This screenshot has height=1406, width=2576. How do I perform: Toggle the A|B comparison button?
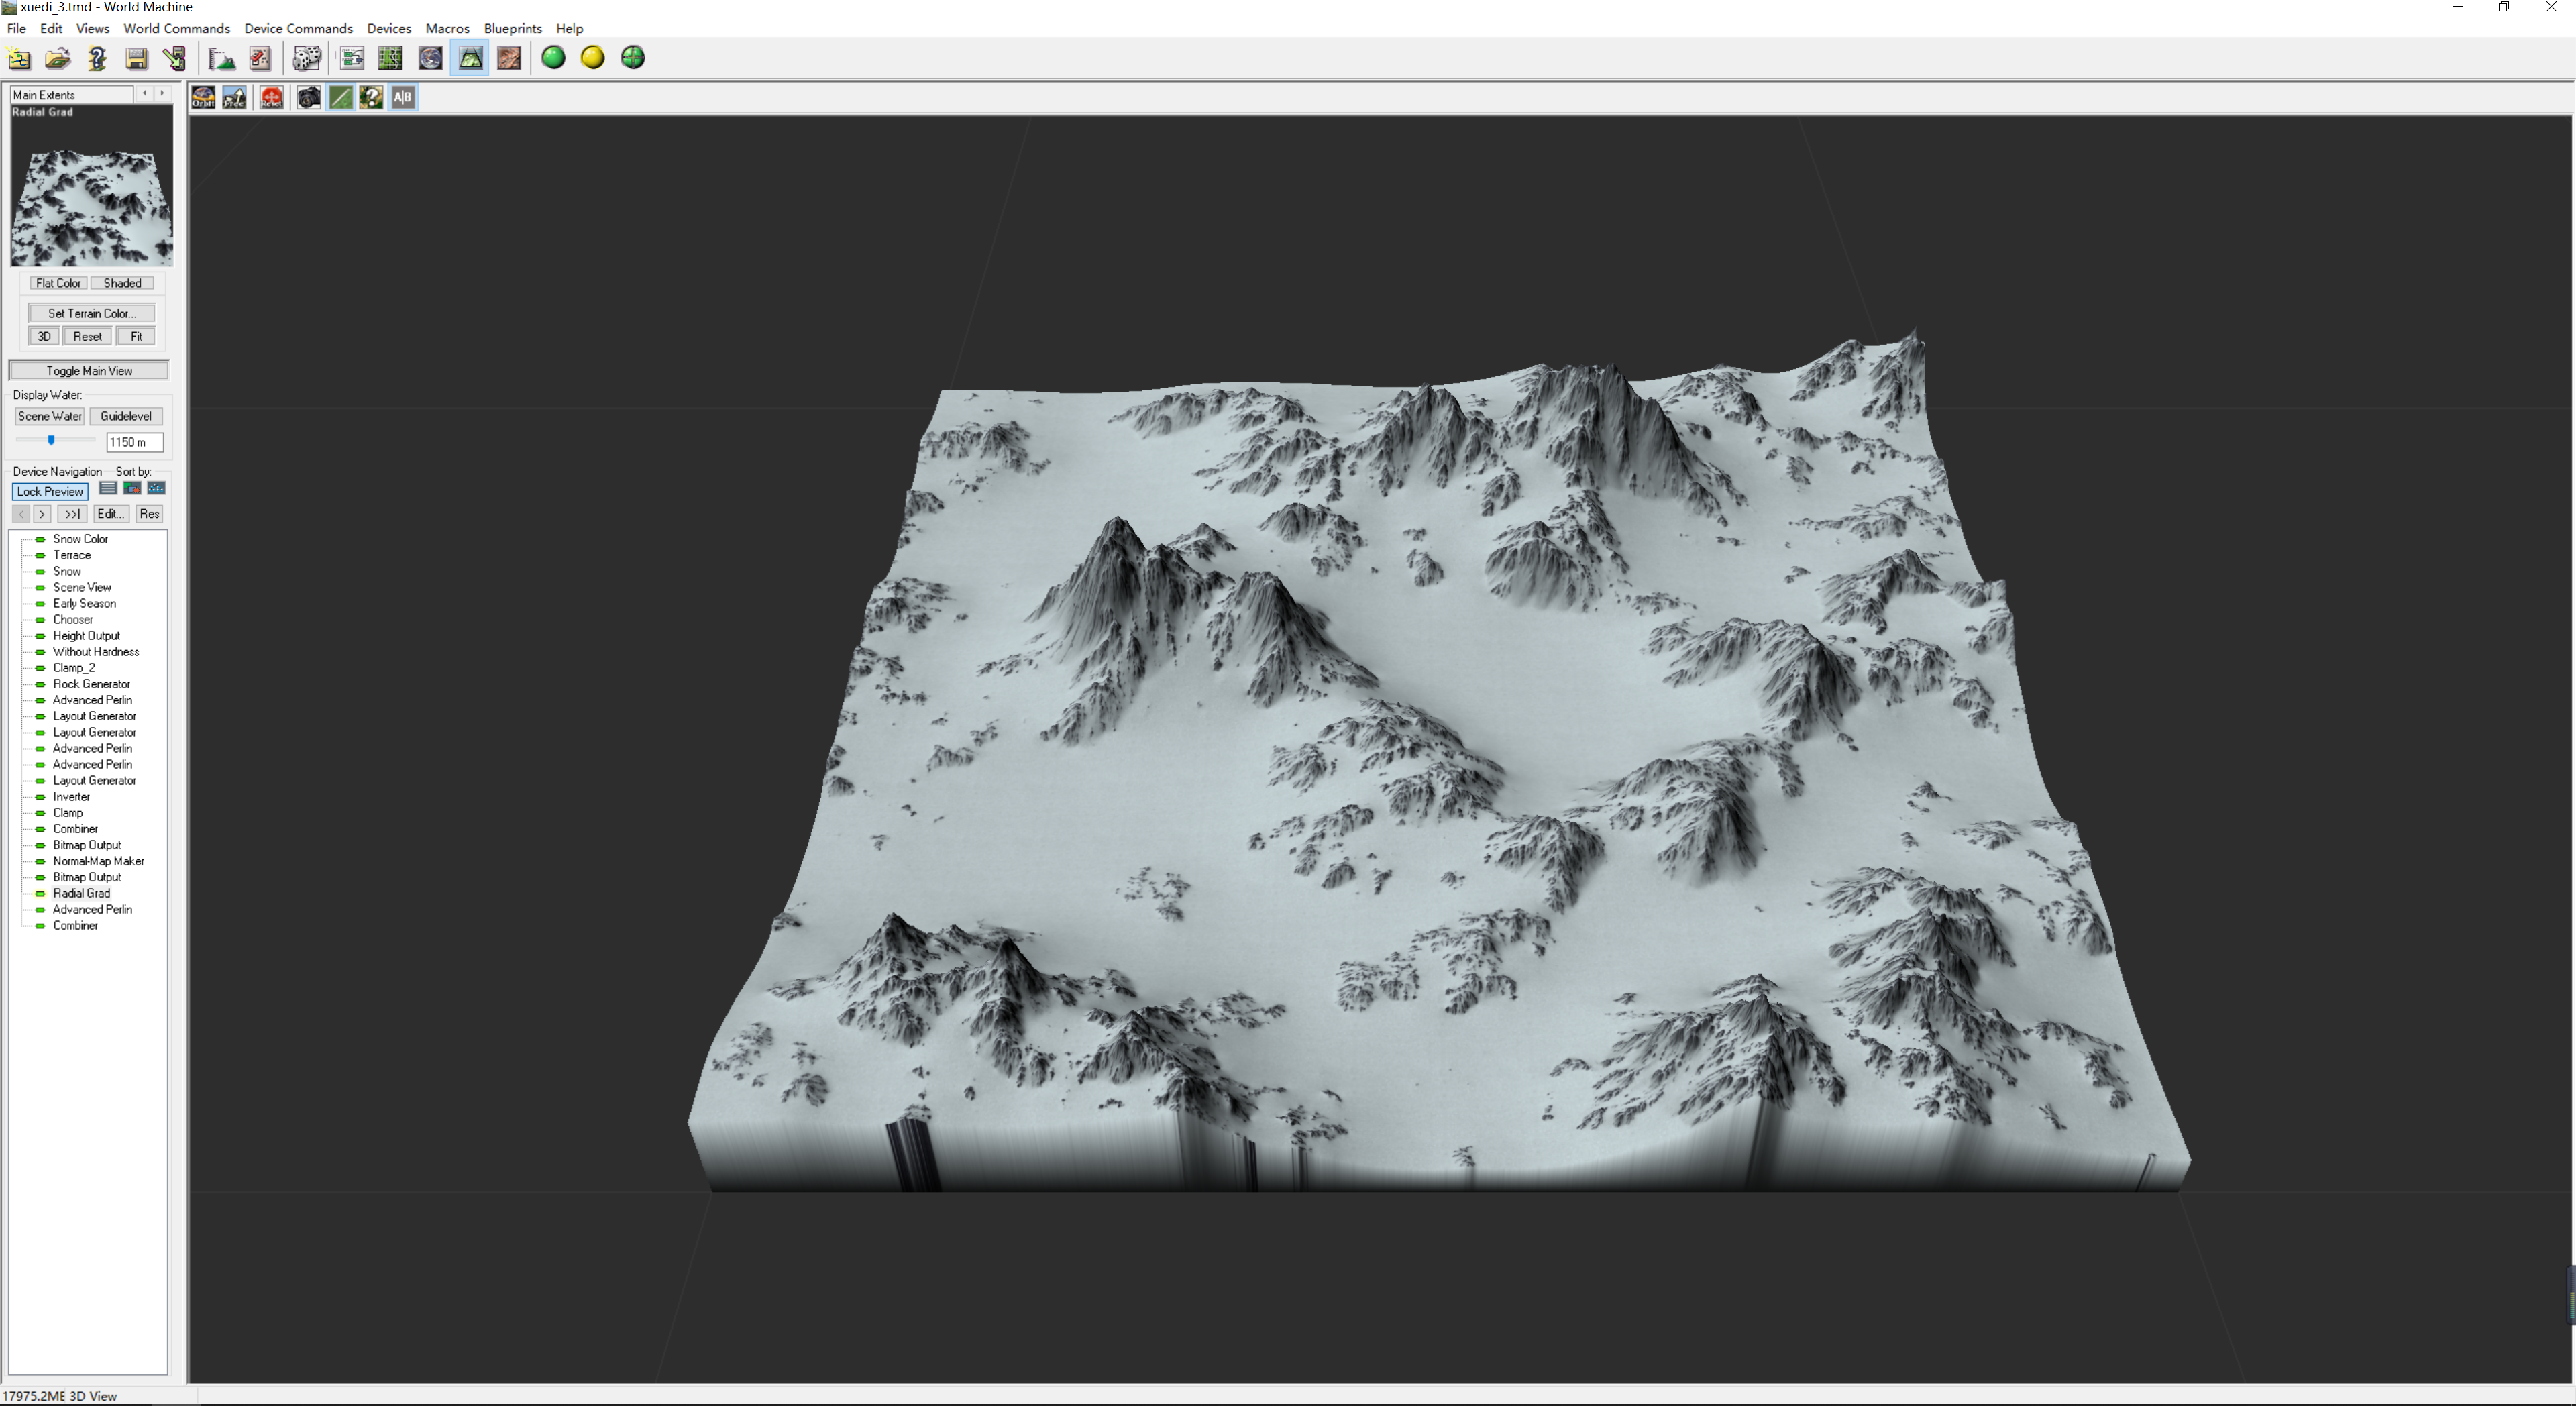403,97
